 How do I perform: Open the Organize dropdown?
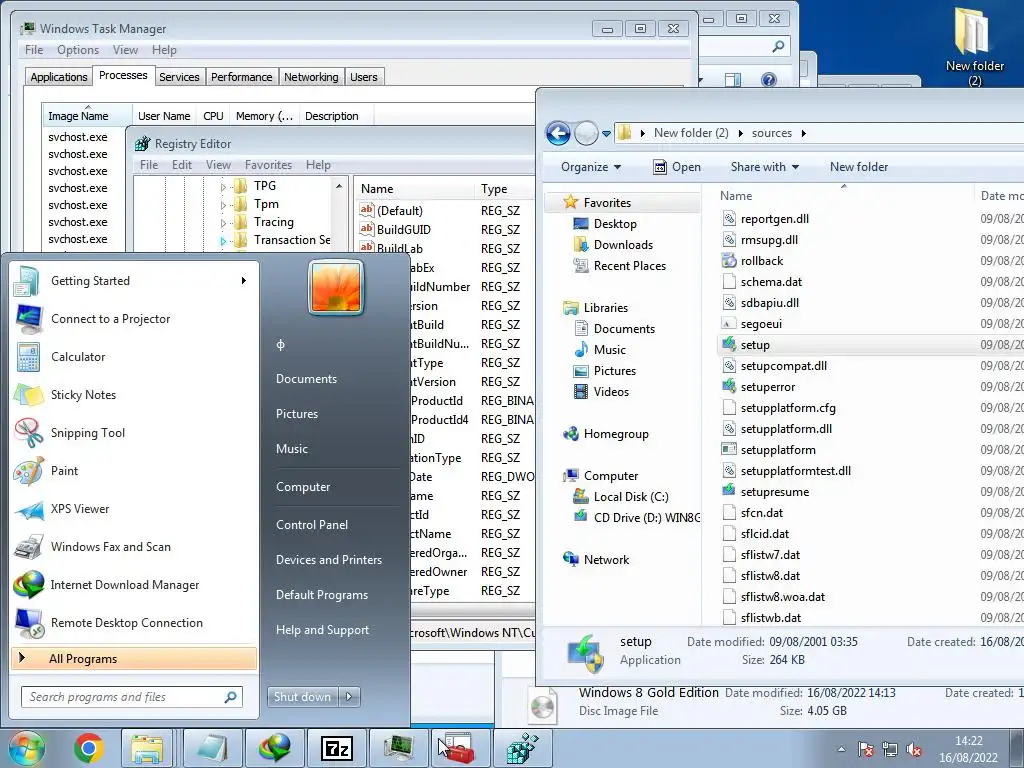591,167
